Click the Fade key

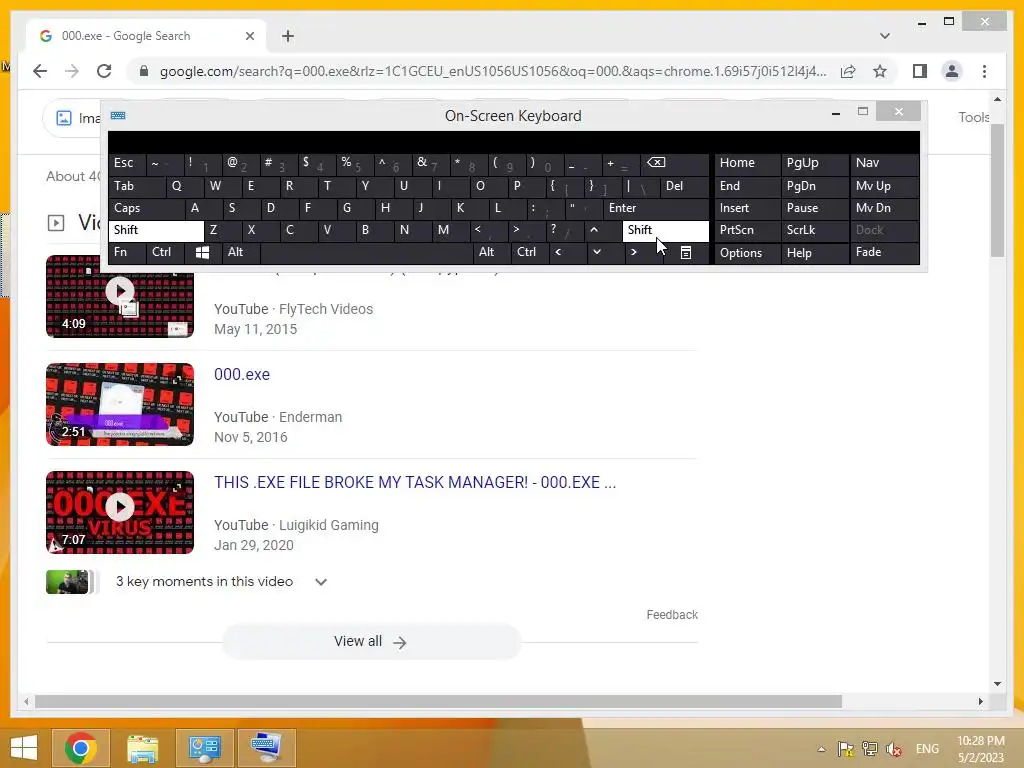tap(884, 252)
